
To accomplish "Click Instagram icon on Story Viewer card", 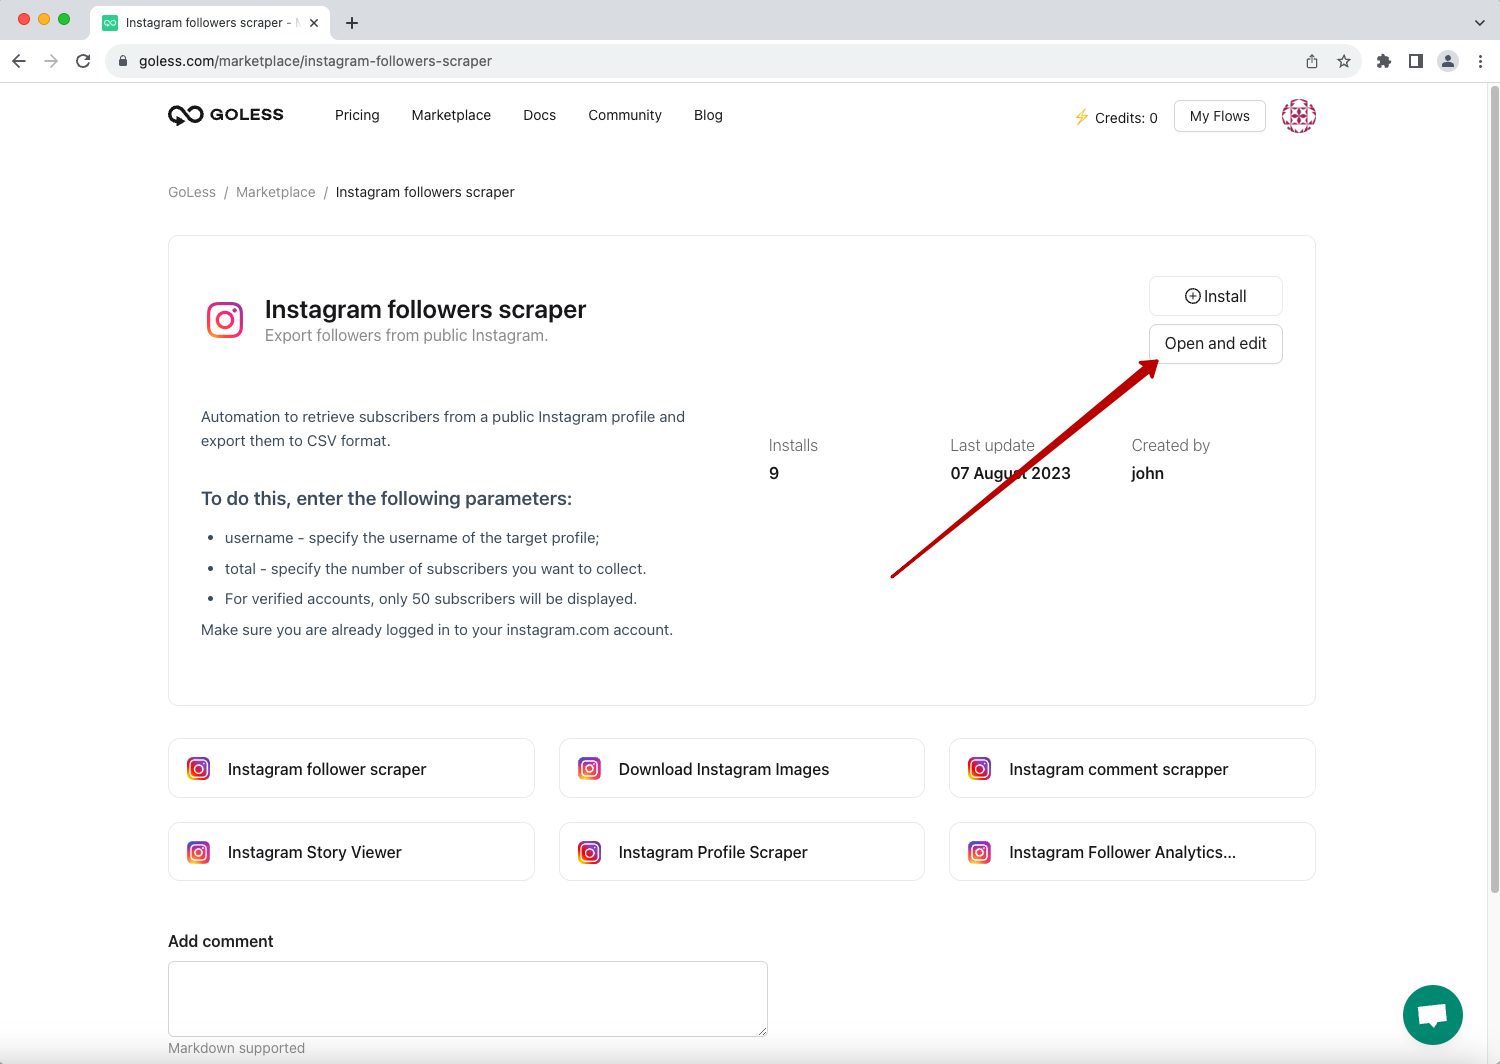I will [x=199, y=852].
